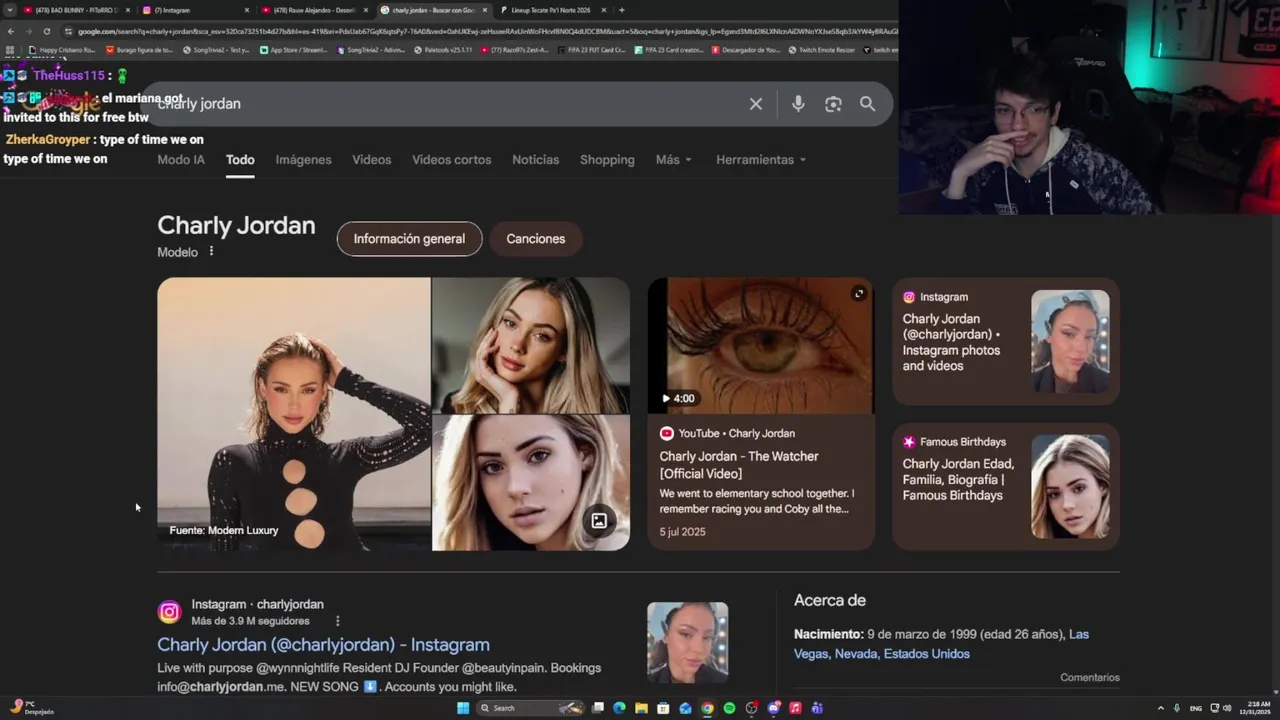Open Microsoft Edge from taskbar
This screenshot has width=1280, height=720.
point(619,708)
